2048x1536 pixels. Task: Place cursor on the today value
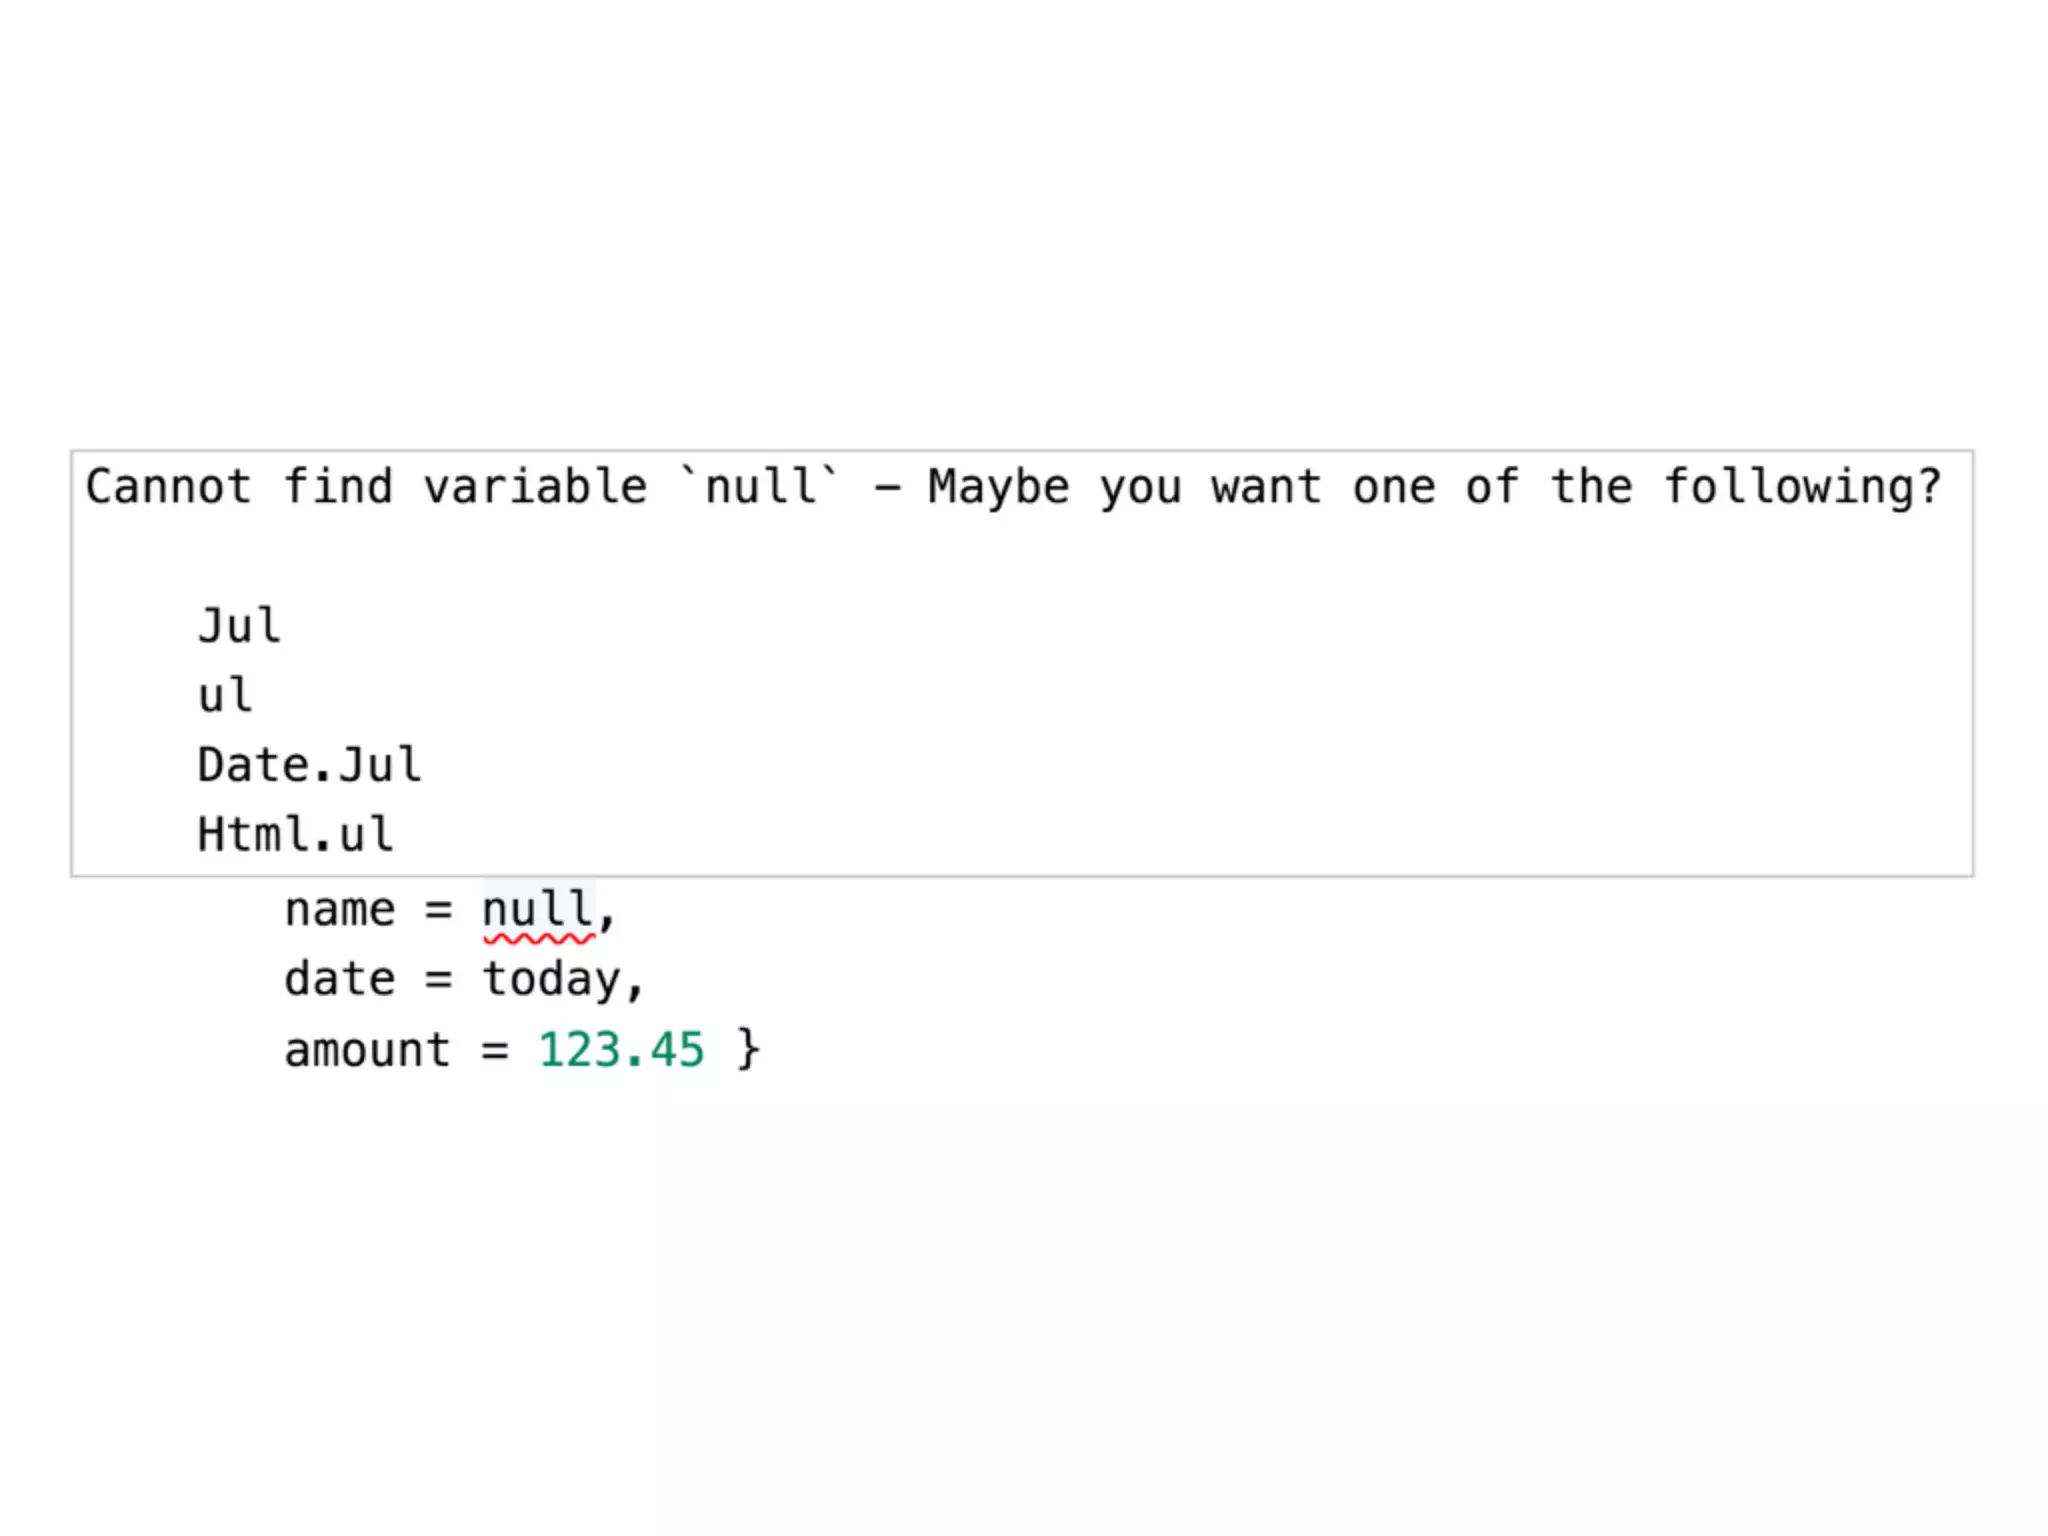(x=552, y=981)
